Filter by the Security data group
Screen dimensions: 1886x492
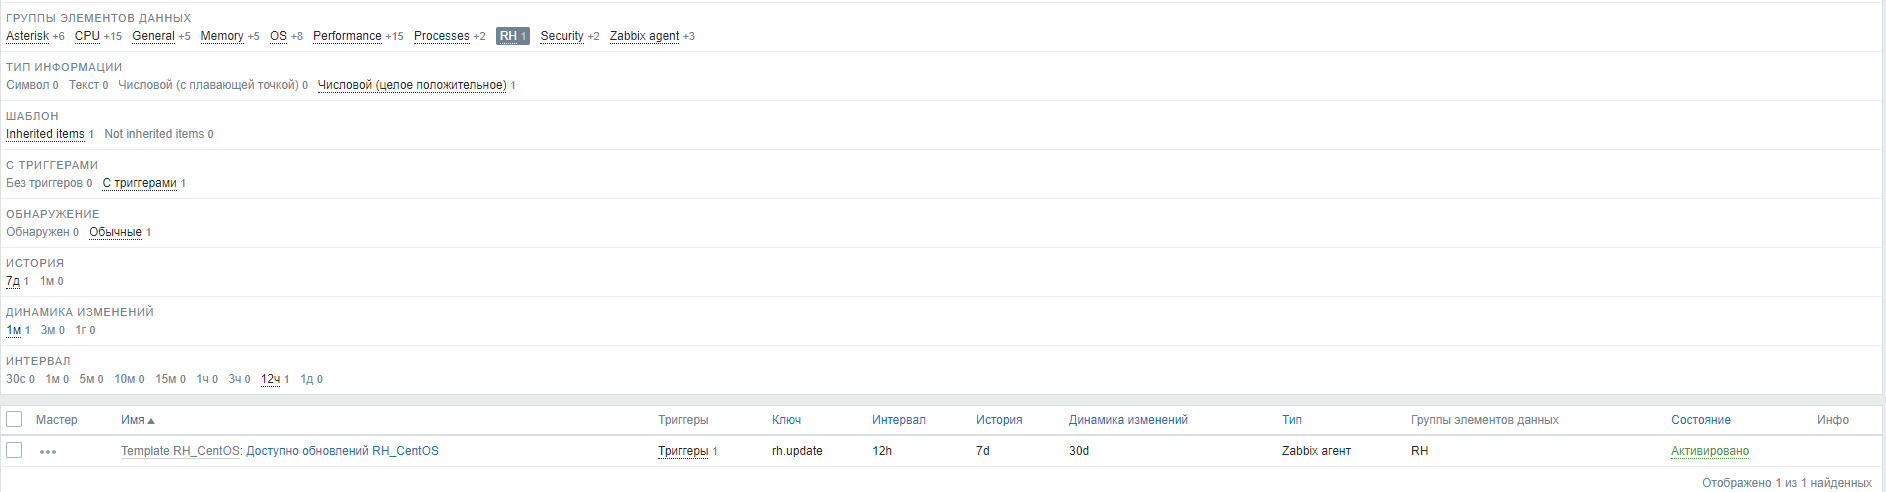pyautogui.click(x=562, y=36)
